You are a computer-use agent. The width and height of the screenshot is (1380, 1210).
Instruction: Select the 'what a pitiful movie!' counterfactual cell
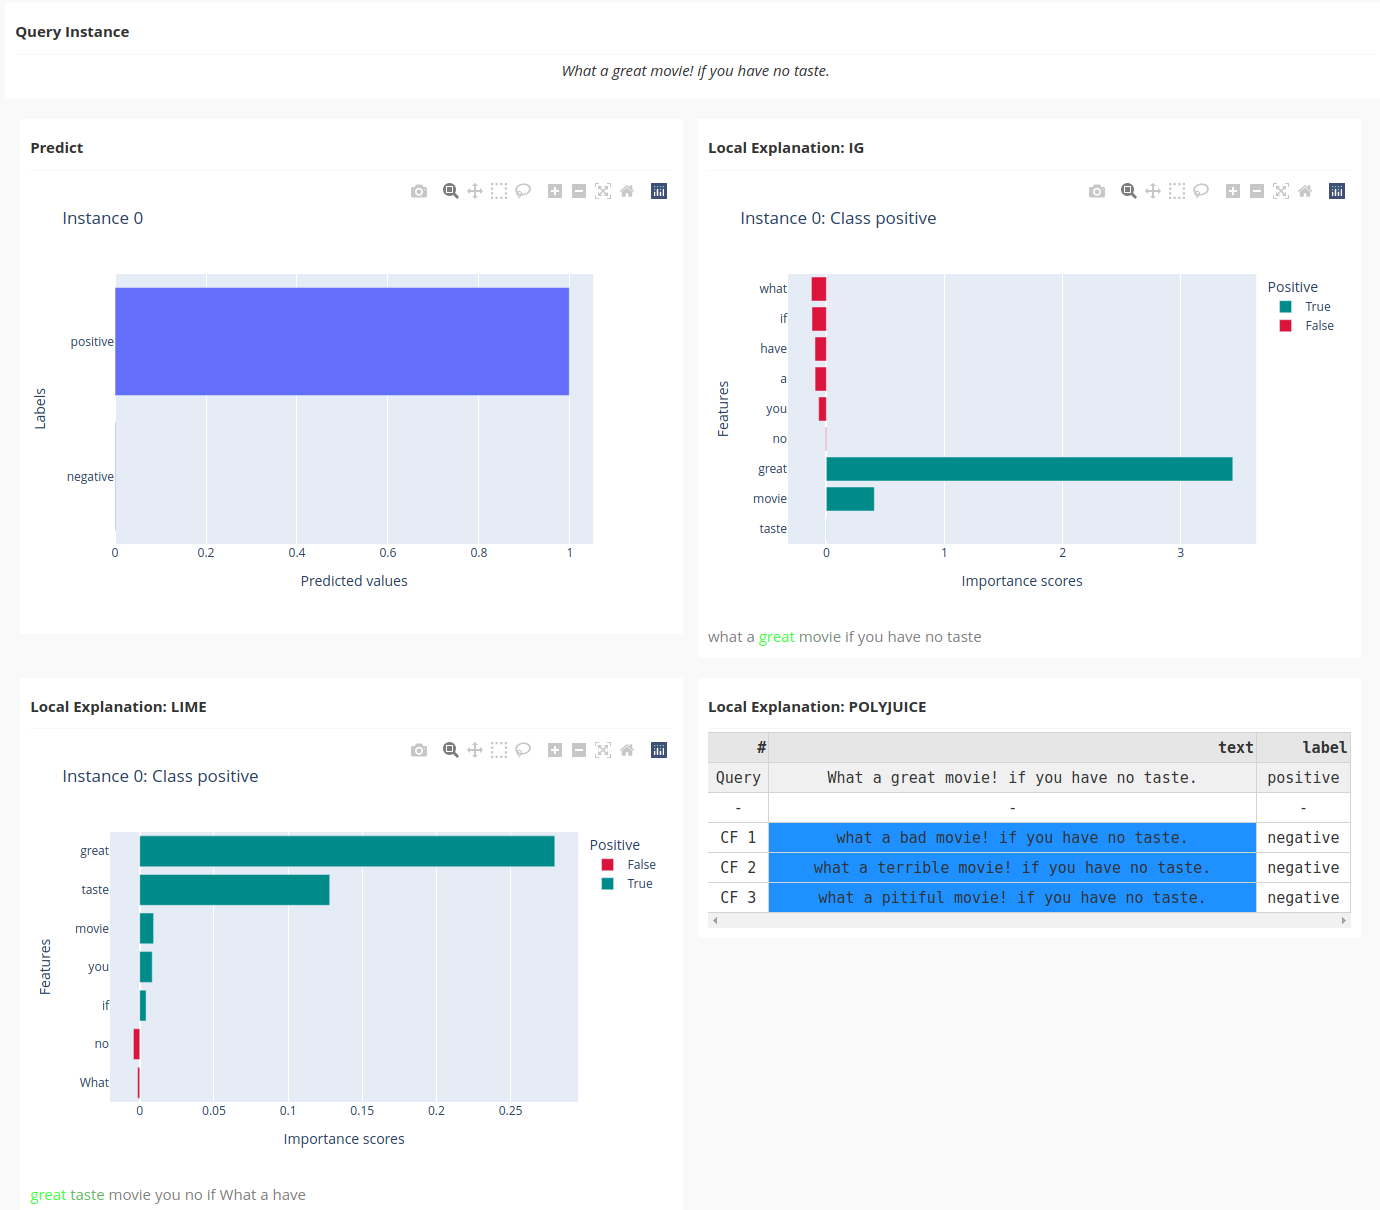click(1012, 898)
